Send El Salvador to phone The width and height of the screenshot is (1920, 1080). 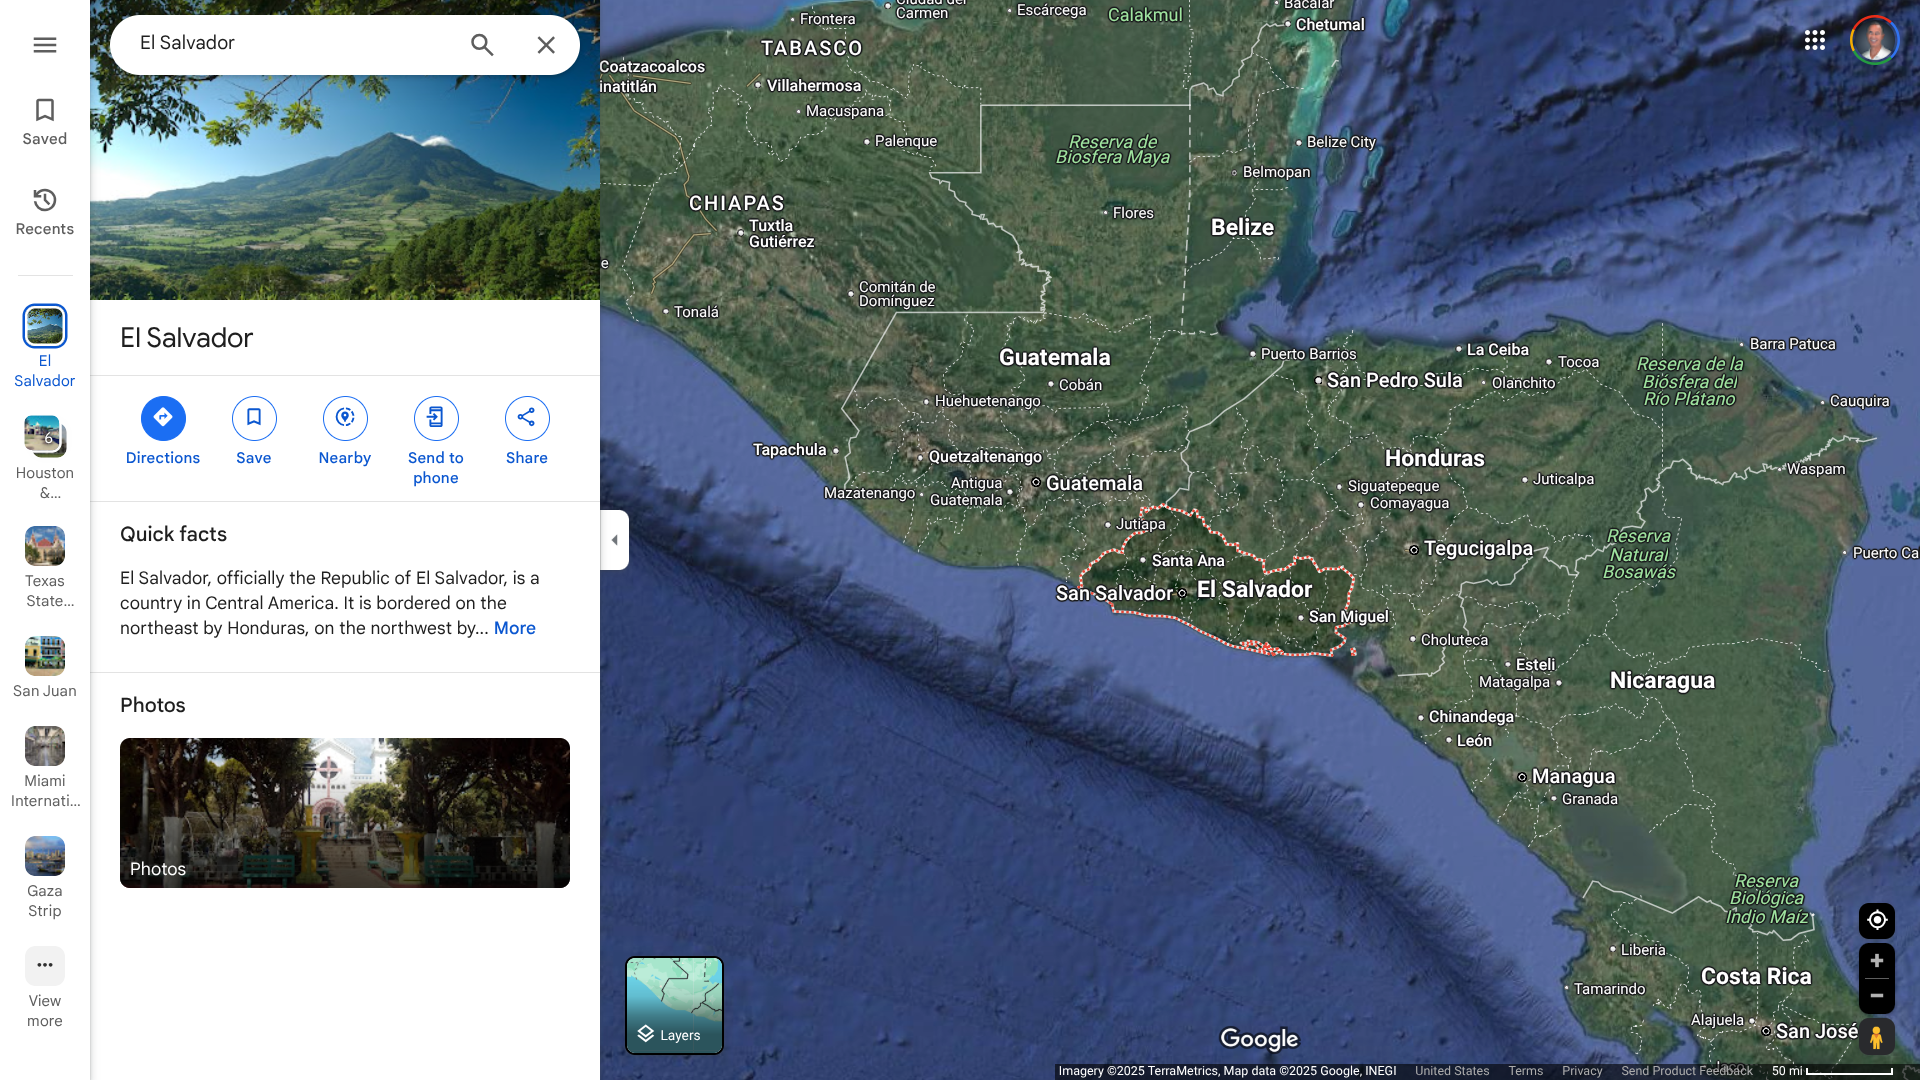click(436, 418)
